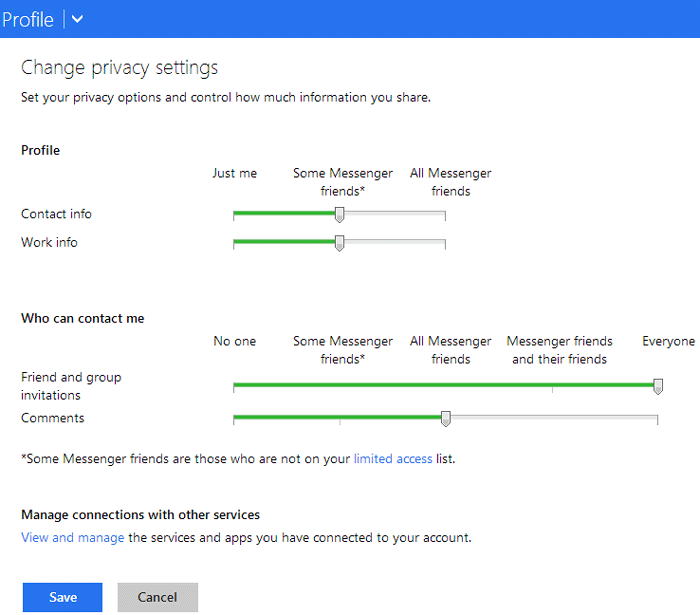The height and width of the screenshot is (615, 700).
Task: Click the 'Change privacy settings' heading
Action: [x=119, y=68]
